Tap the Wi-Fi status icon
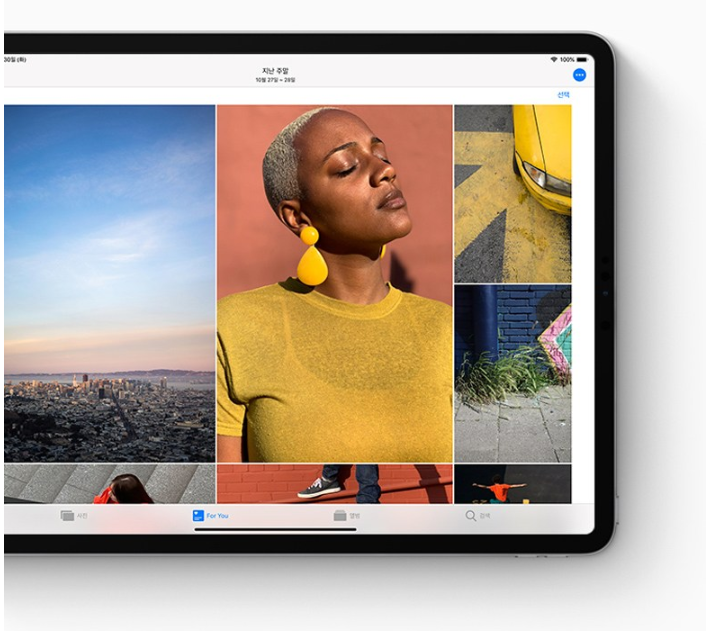This screenshot has height=631, width=707. 554,60
